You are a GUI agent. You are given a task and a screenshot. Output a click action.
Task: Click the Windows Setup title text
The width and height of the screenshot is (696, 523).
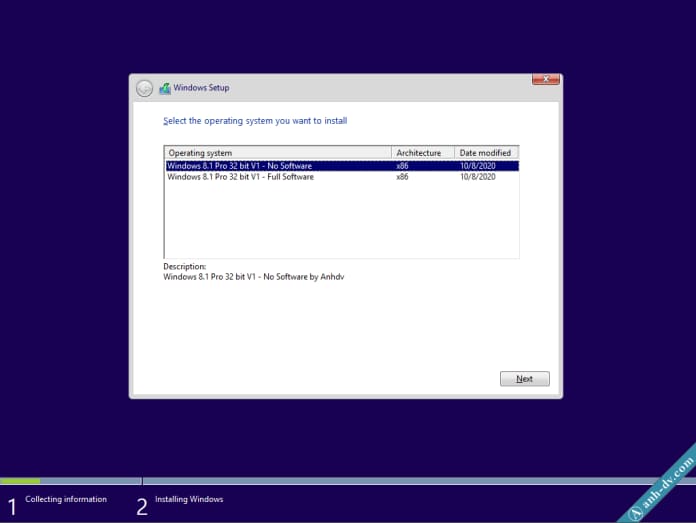click(201, 88)
